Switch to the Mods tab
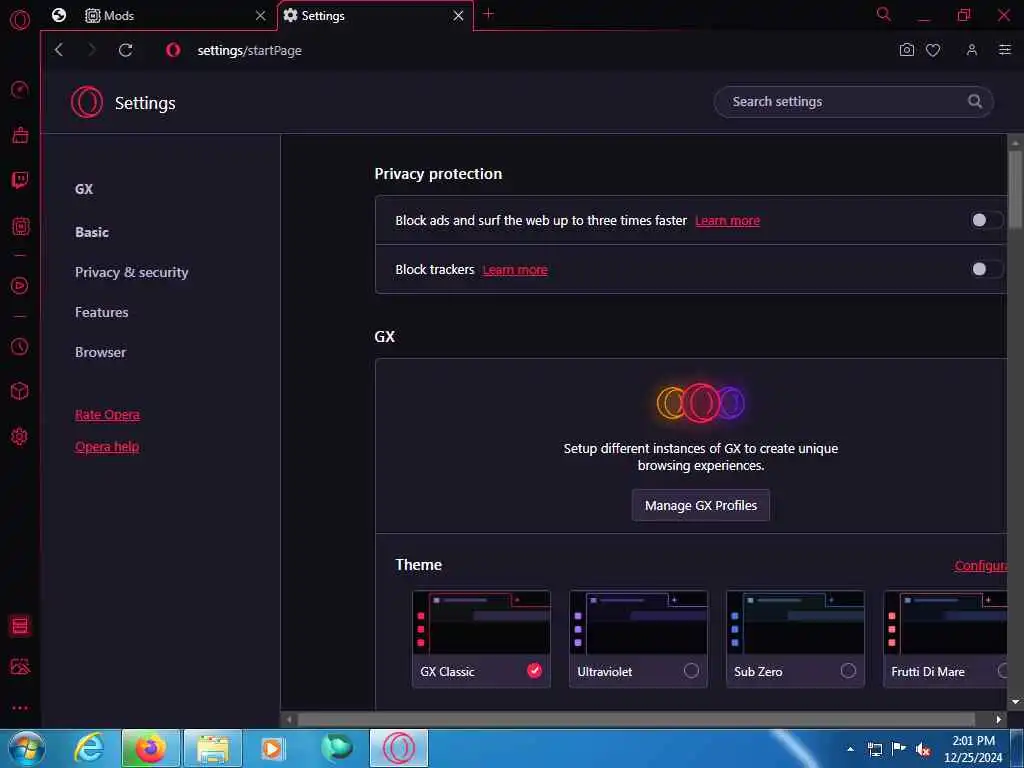 tap(176, 16)
